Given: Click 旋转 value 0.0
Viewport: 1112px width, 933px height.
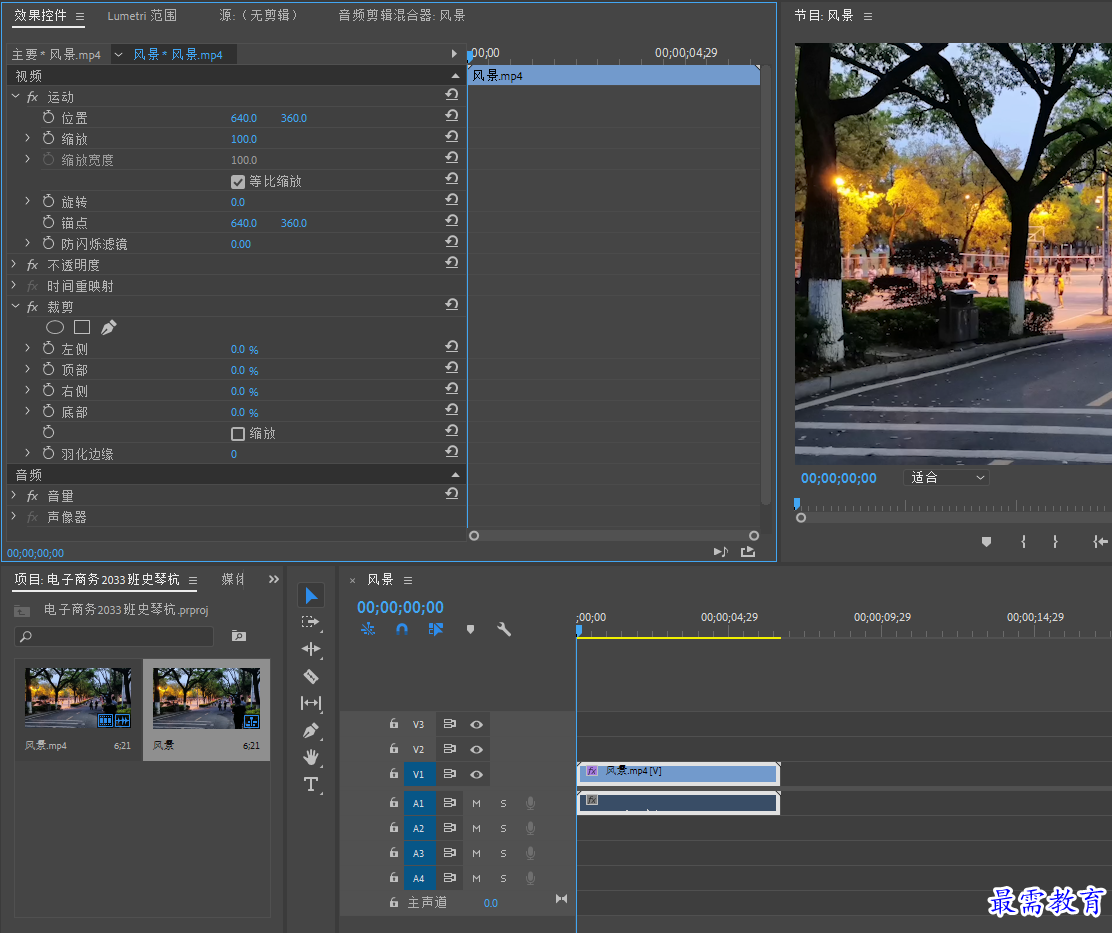Looking at the screenshot, I should 238,202.
